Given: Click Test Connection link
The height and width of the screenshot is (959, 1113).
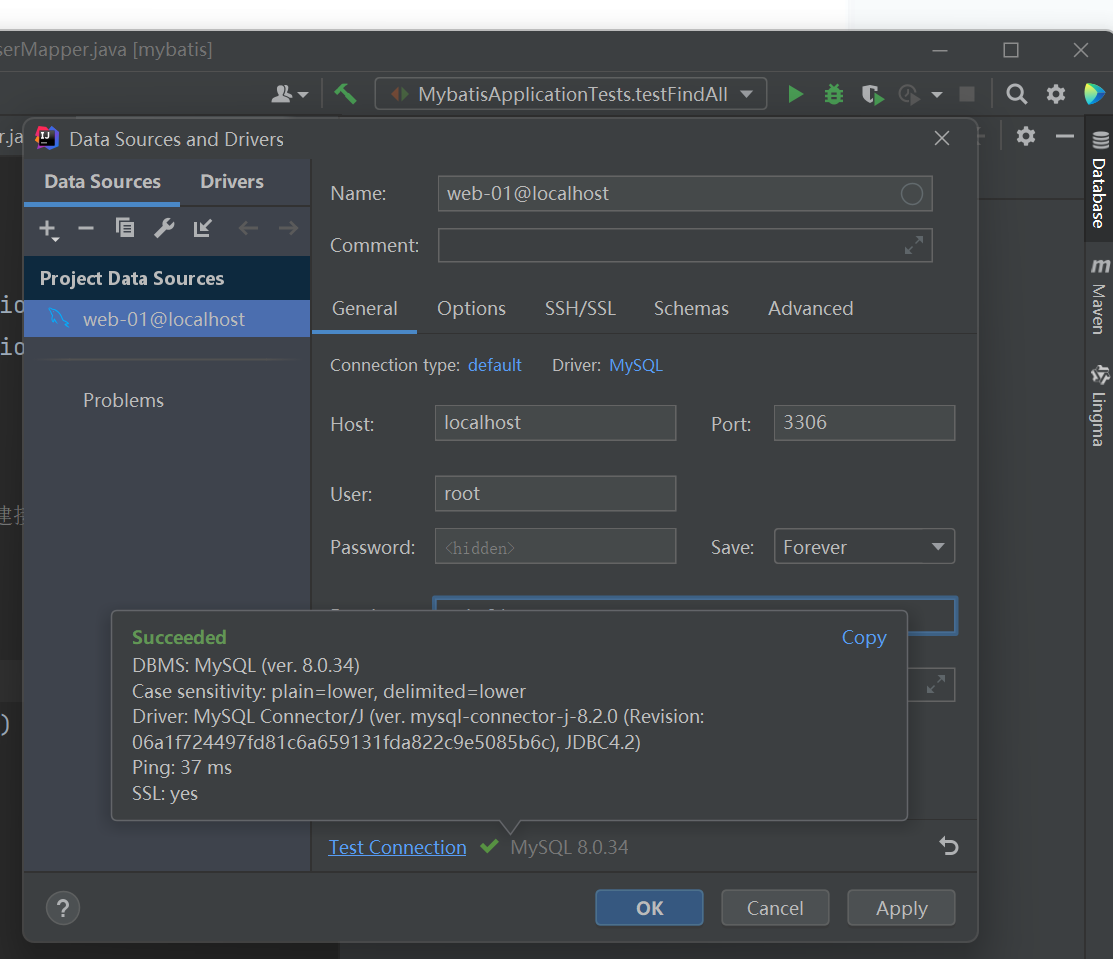Looking at the screenshot, I should tap(397, 847).
